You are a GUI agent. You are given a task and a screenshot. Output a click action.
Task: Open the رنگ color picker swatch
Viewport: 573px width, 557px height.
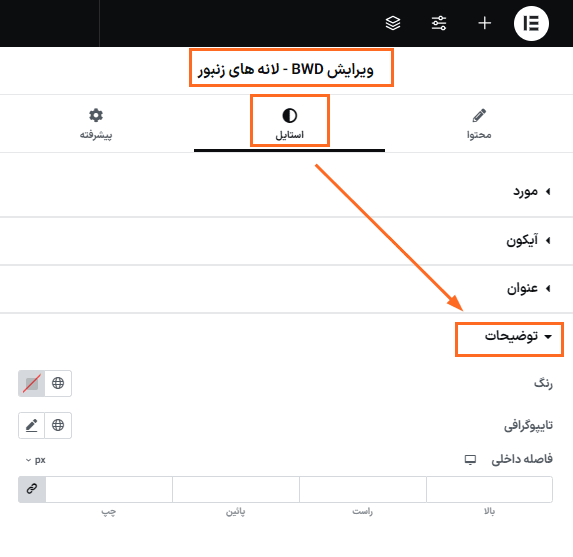click(x=32, y=383)
